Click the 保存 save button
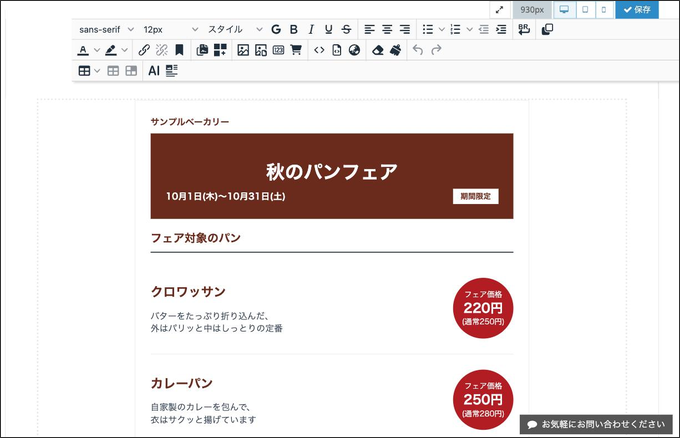 click(x=637, y=10)
